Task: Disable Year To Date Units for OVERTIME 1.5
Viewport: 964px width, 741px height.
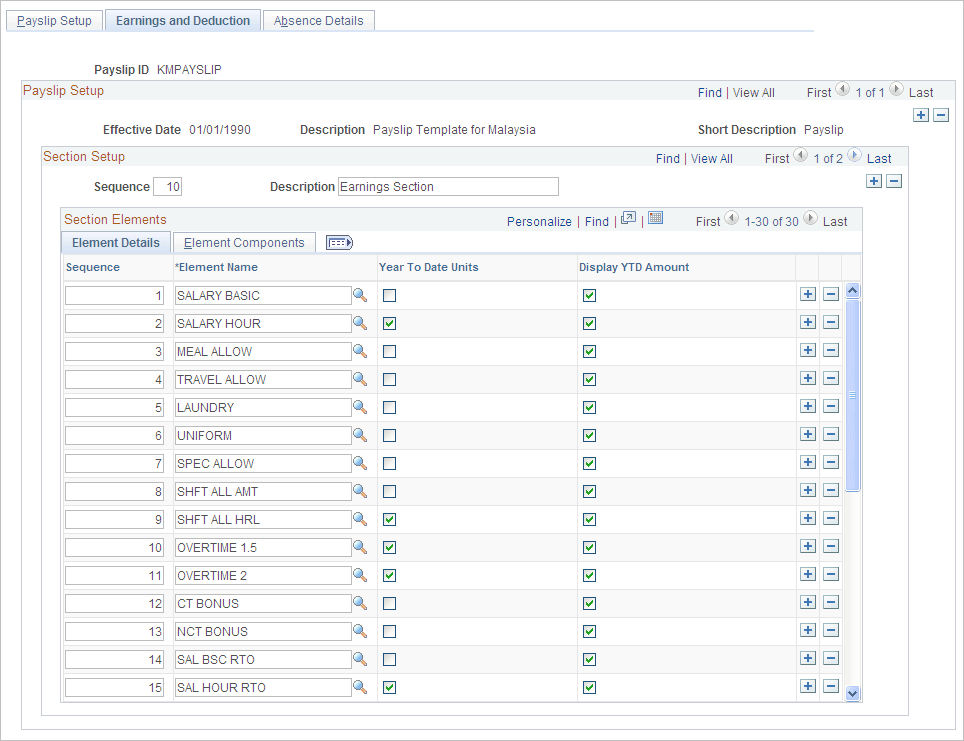Action: point(389,547)
